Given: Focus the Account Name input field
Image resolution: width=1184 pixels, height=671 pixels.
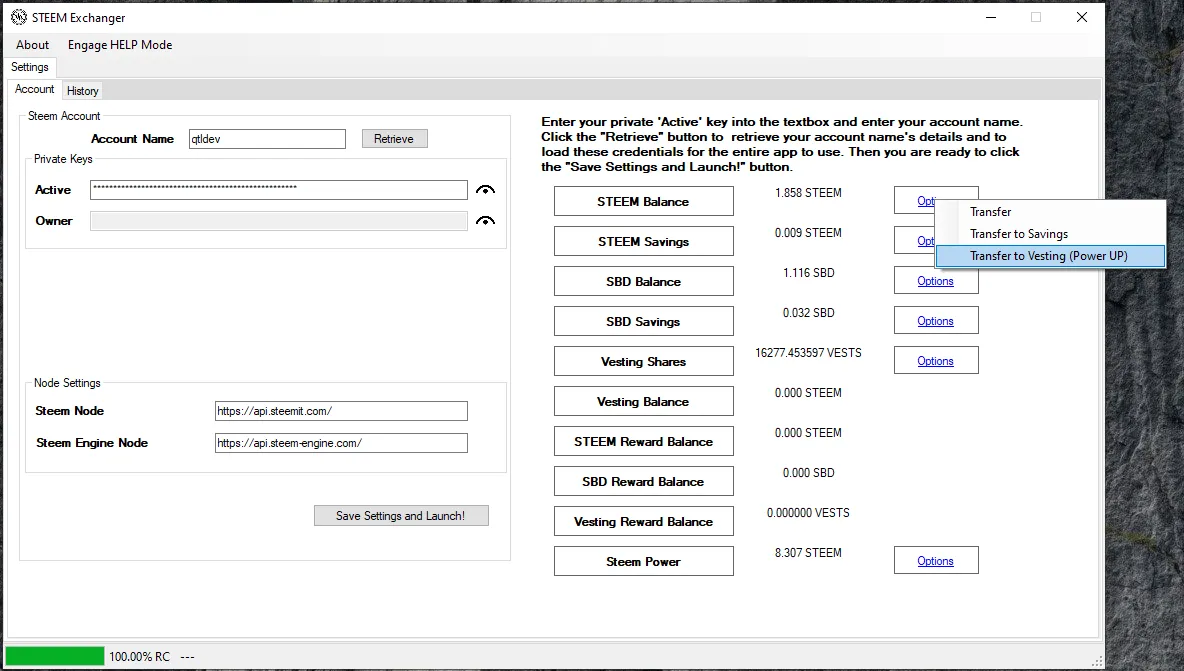Looking at the screenshot, I should coord(267,139).
